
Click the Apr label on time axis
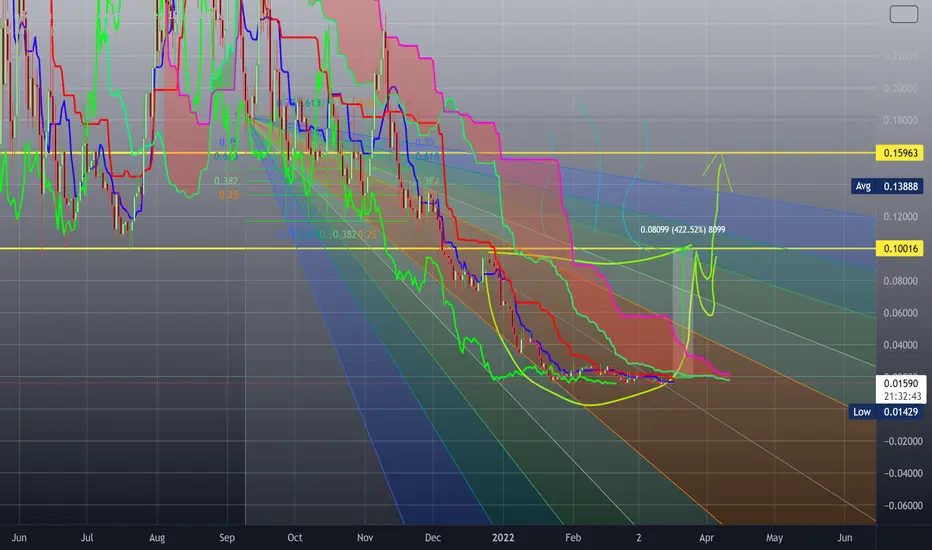click(706, 538)
